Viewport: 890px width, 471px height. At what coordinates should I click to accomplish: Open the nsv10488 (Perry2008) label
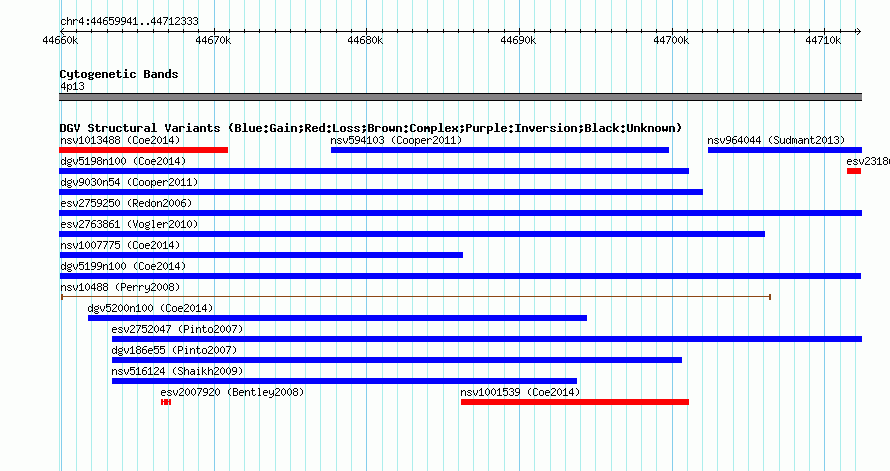120,287
